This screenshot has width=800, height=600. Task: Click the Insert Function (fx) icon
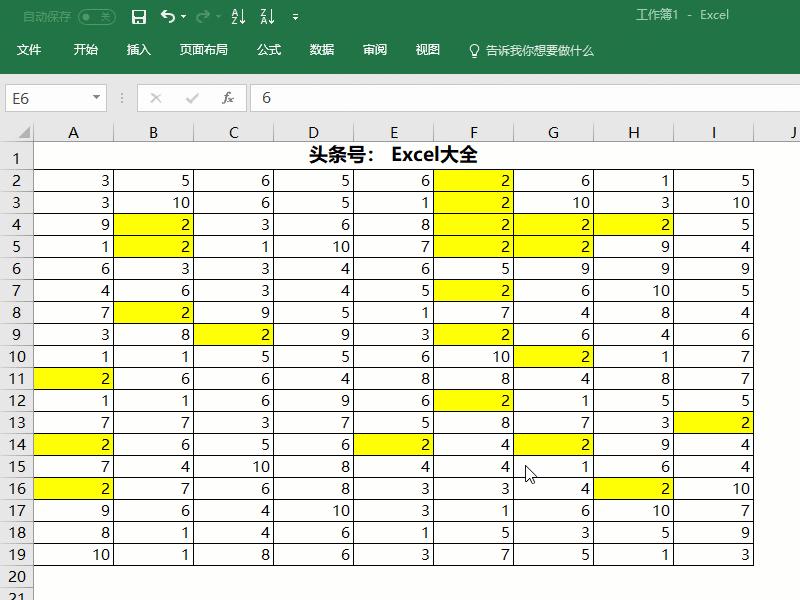[228, 99]
